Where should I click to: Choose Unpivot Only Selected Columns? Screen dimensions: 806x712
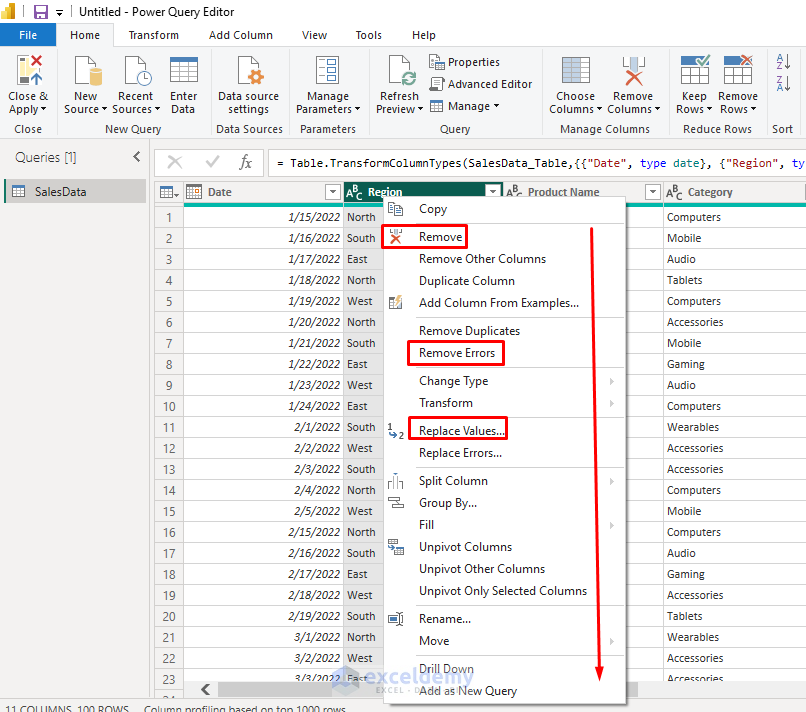pos(504,591)
